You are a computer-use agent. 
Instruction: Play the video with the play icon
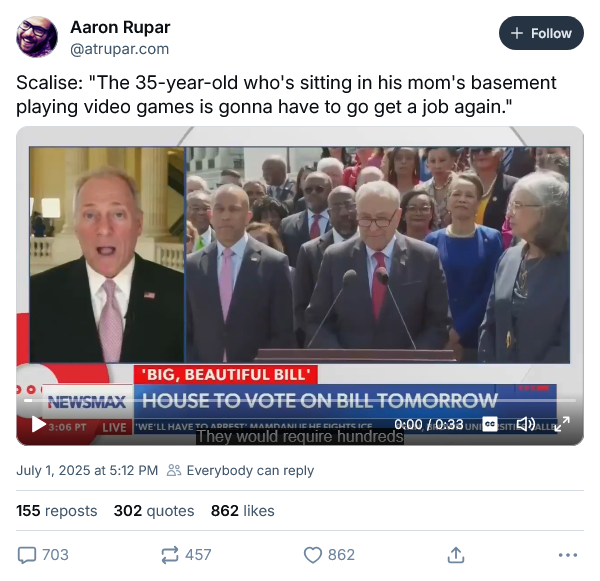tap(38, 424)
